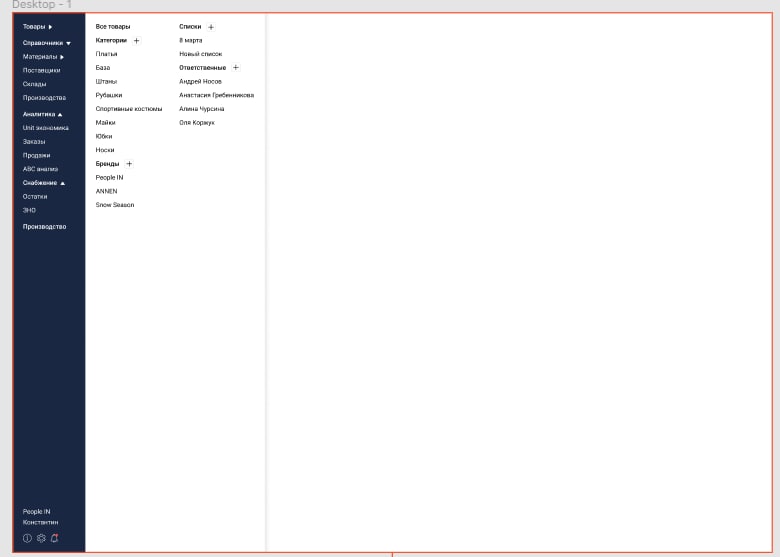This screenshot has width=780, height=557.
Task: Open Склады in the sidebar
Action: click(x=34, y=84)
